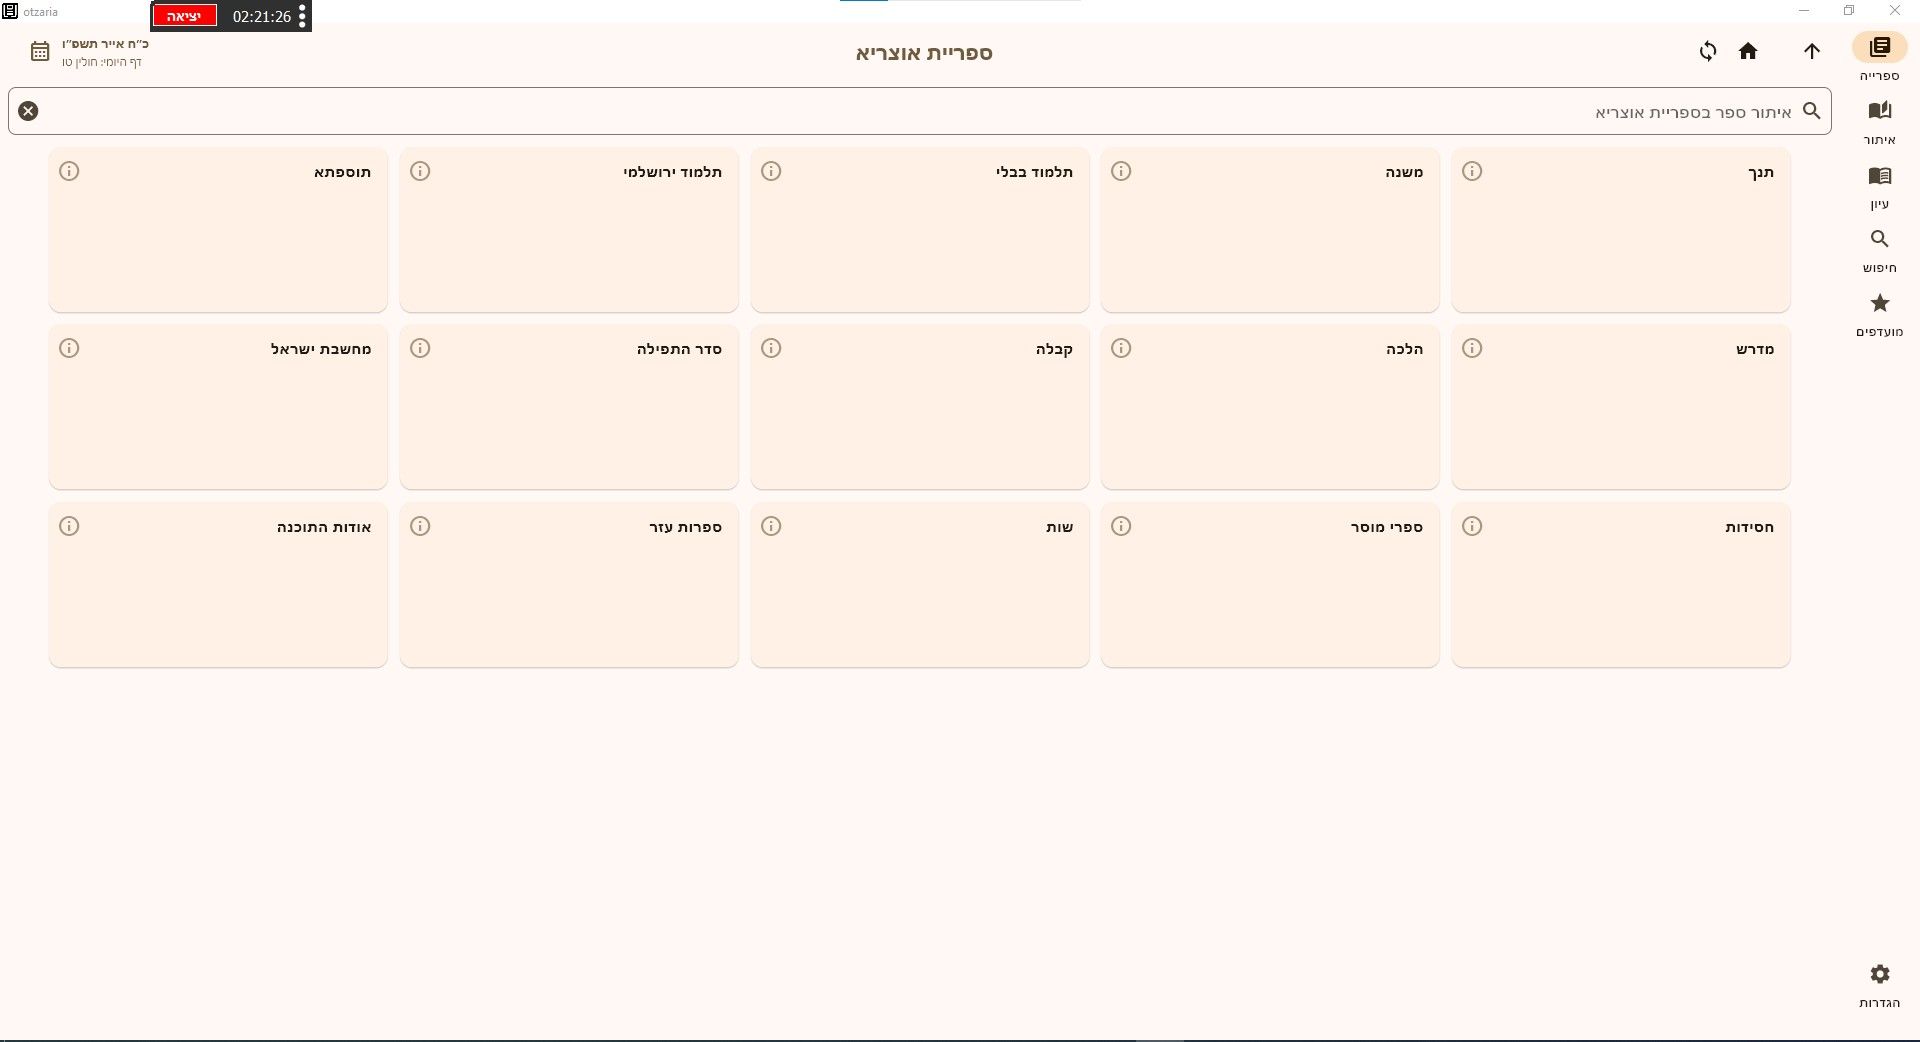Show info for מדרש category
This screenshot has width=1920, height=1042.
tap(1472, 348)
